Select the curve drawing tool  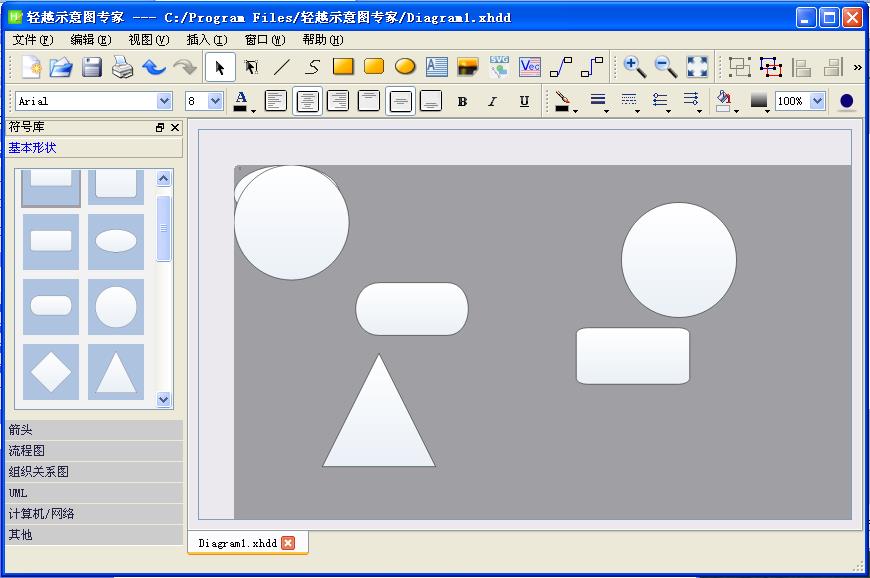(x=312, y=68)
